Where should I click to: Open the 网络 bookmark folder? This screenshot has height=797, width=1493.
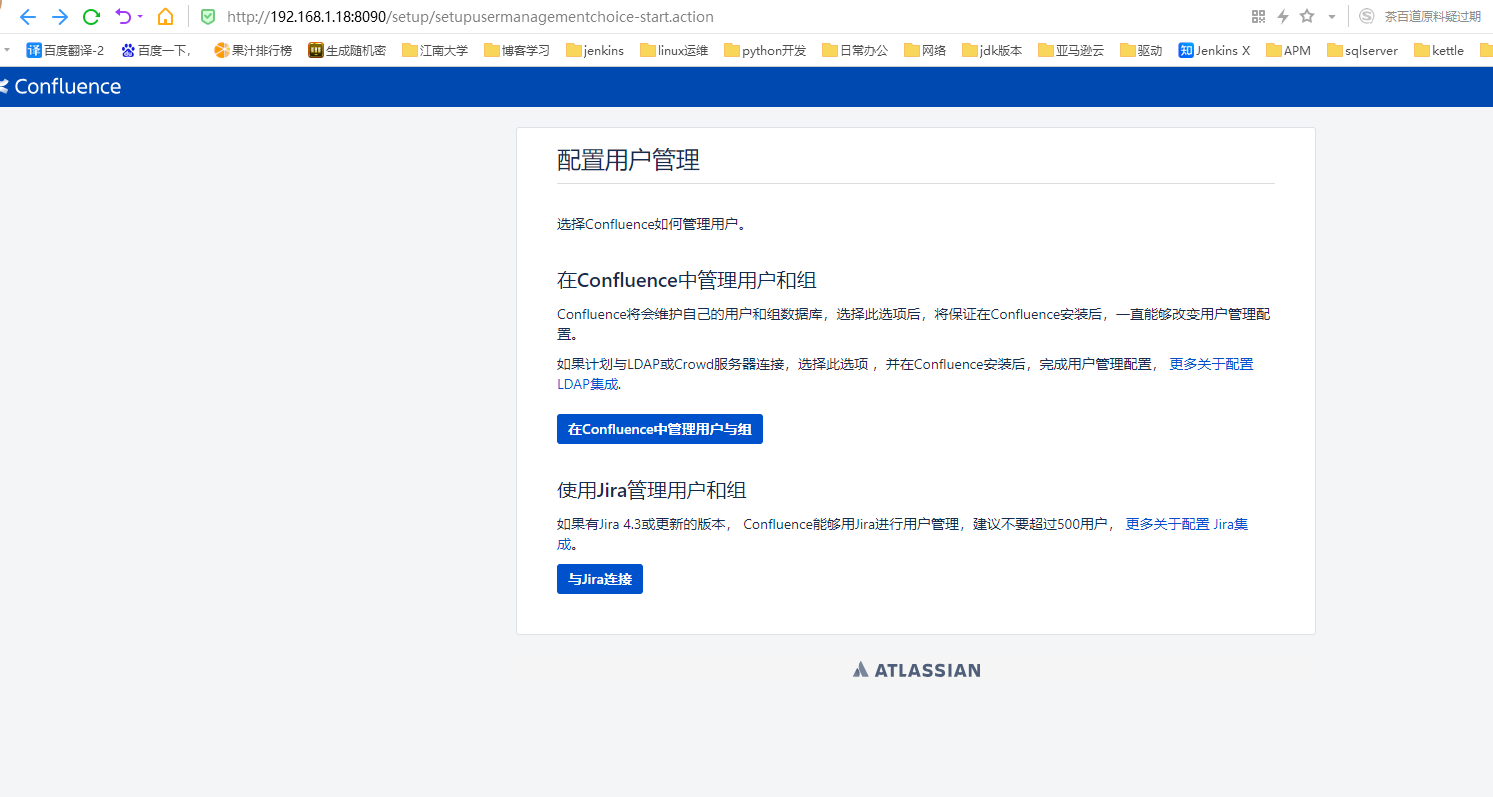point(925,50)
